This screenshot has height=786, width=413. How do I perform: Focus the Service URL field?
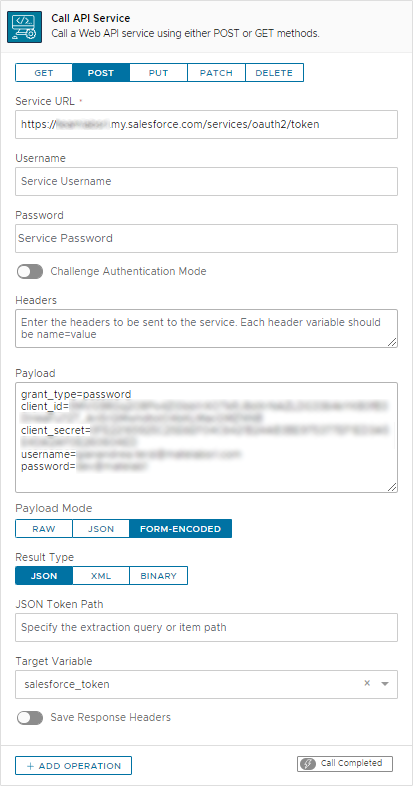point(206,124)
